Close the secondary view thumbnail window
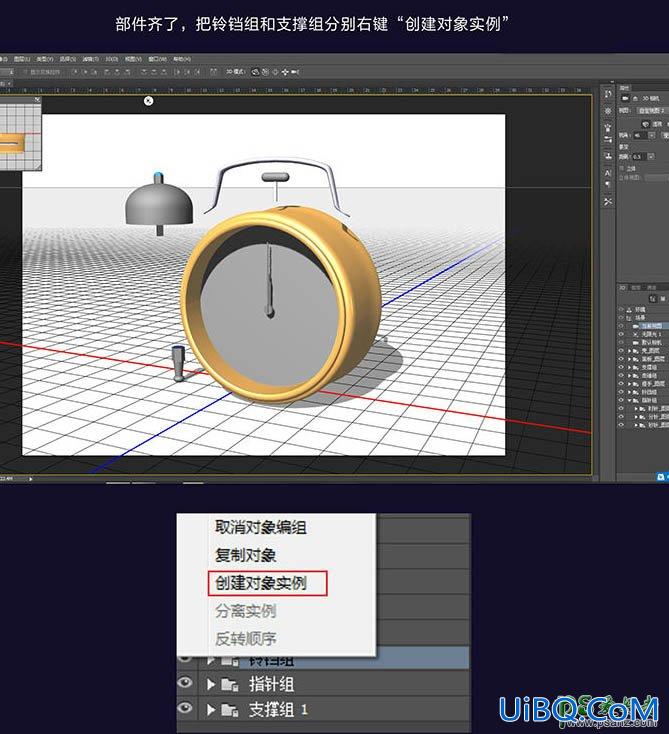 [x=37, y=100]
